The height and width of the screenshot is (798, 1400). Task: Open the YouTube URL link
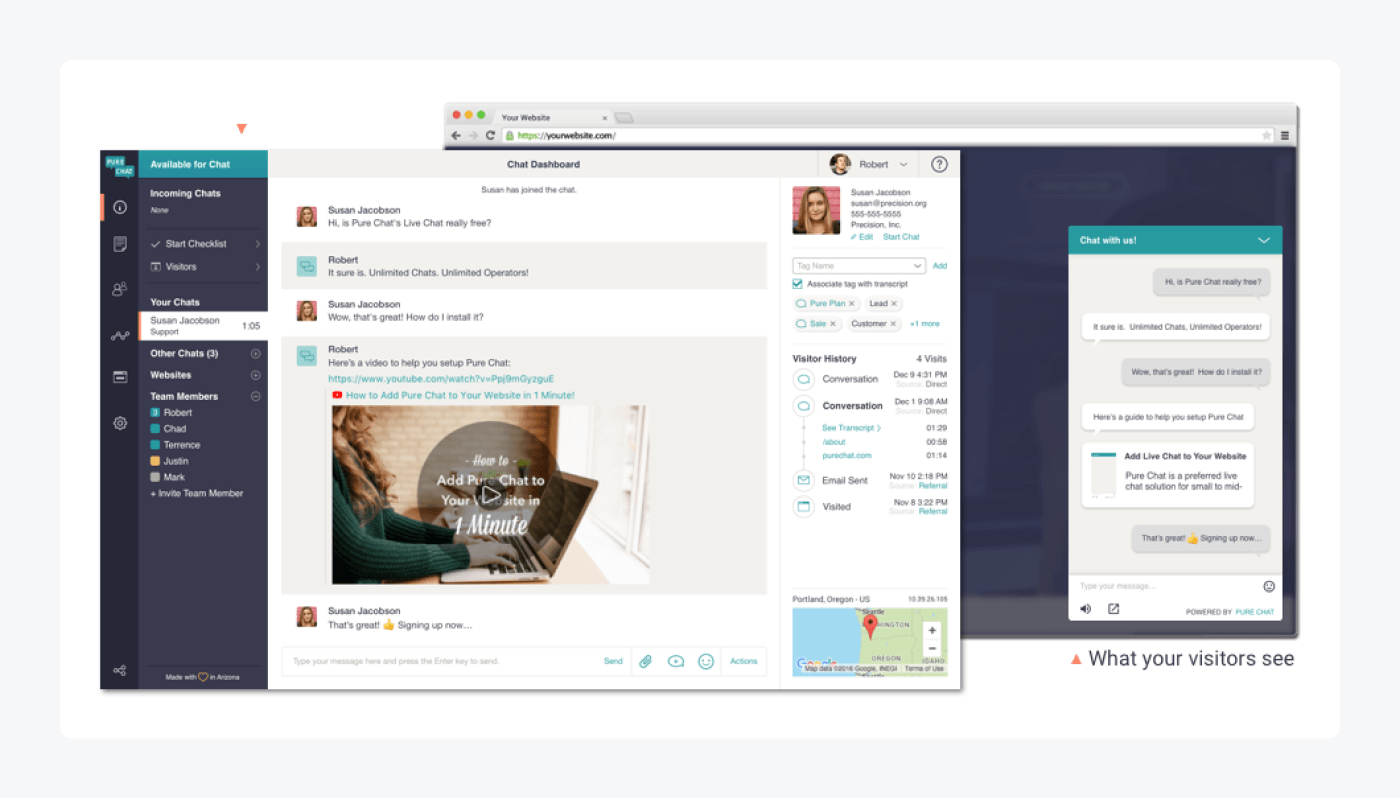[441, 379]
